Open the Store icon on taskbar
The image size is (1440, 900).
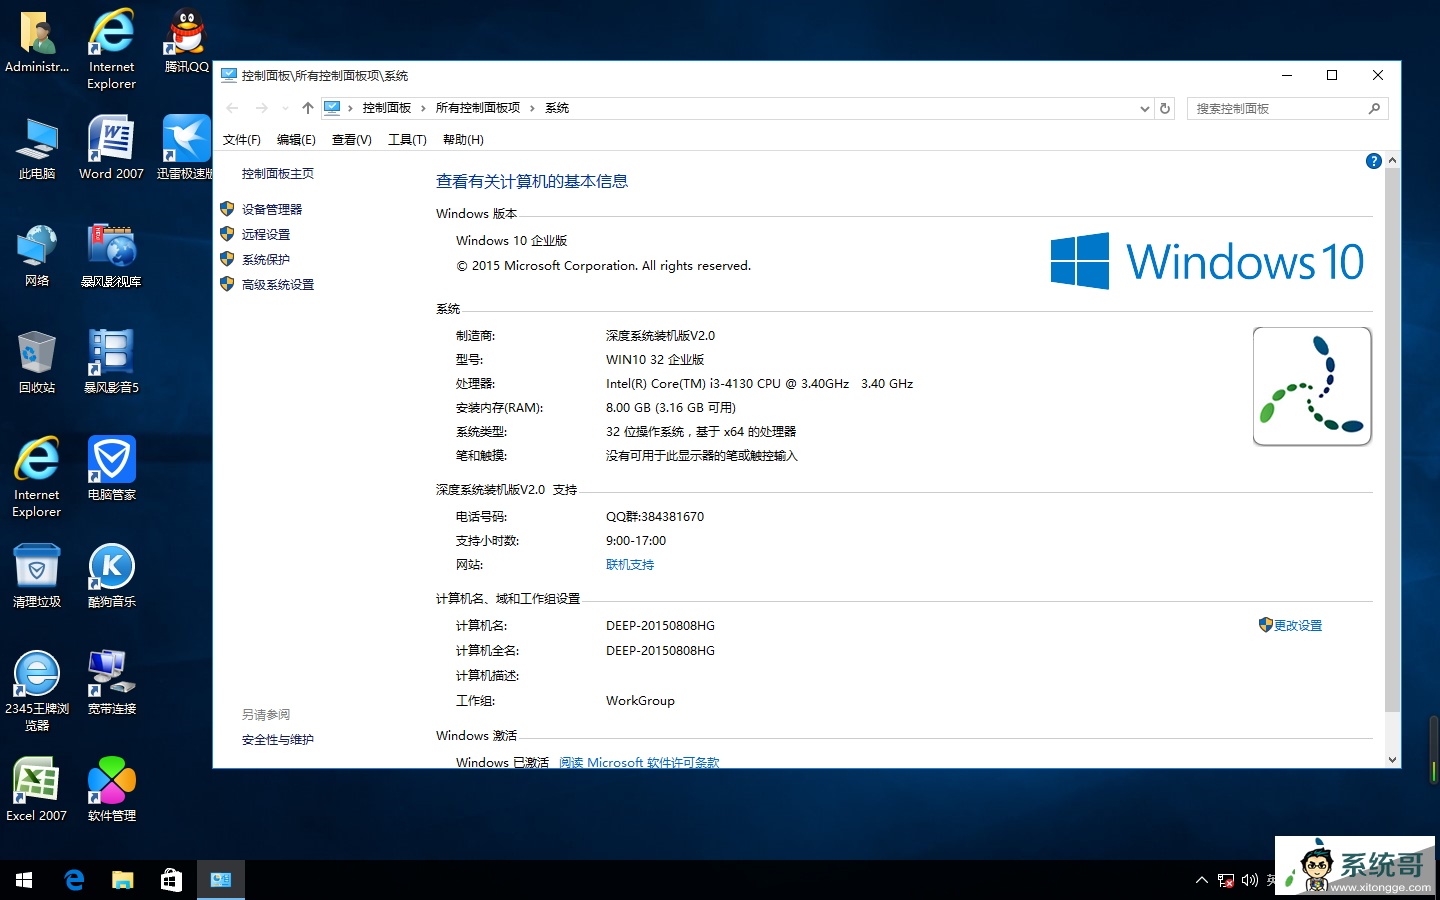[x=171, y=880]
